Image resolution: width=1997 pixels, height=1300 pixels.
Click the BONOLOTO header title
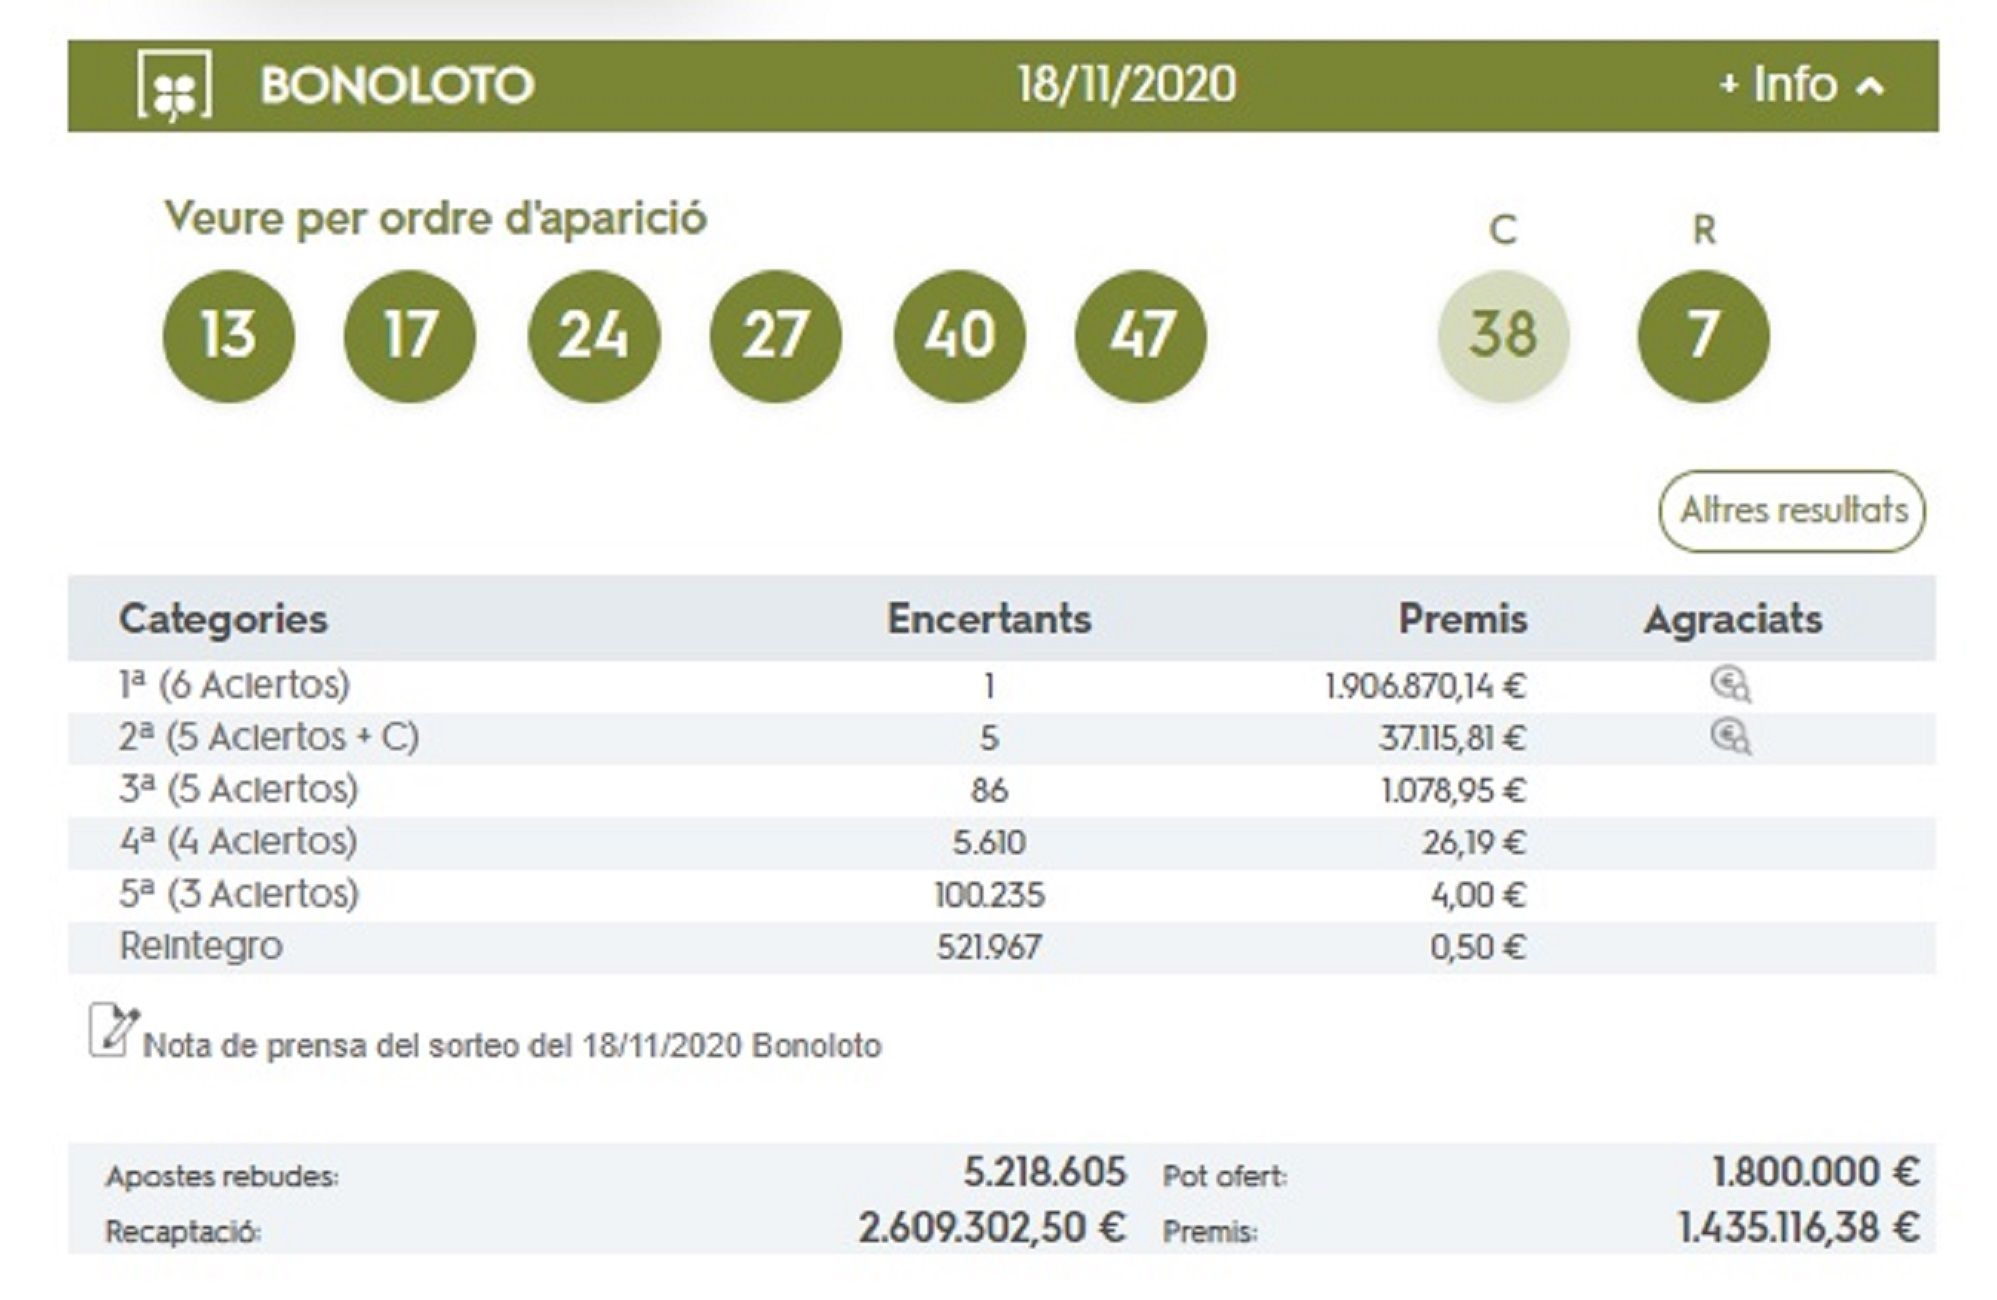(397, 86)
